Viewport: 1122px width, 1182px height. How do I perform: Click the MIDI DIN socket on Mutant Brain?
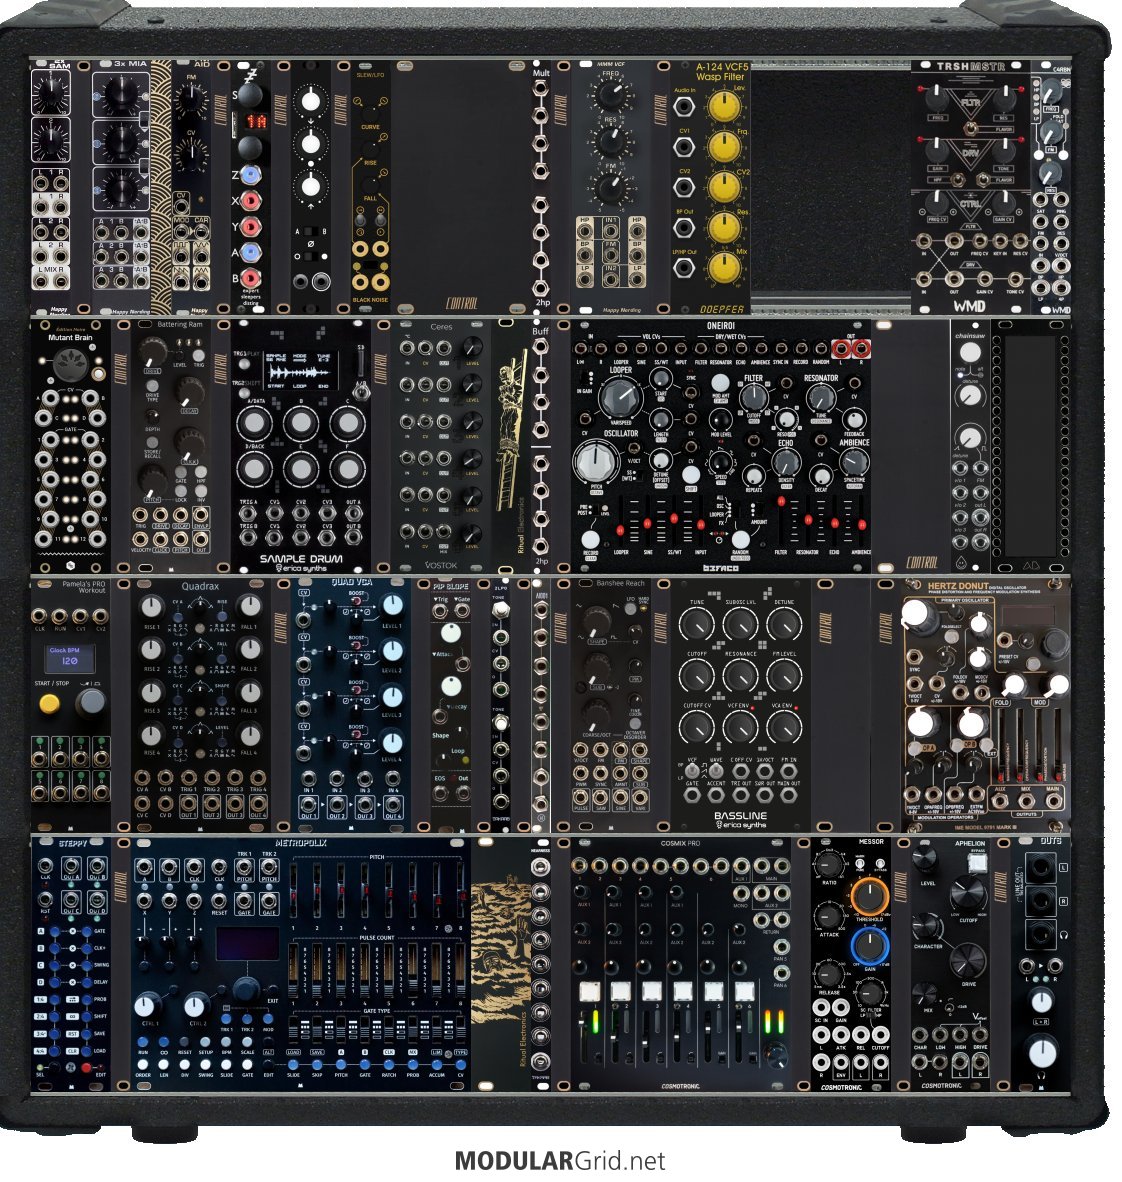tap(72, 366)
